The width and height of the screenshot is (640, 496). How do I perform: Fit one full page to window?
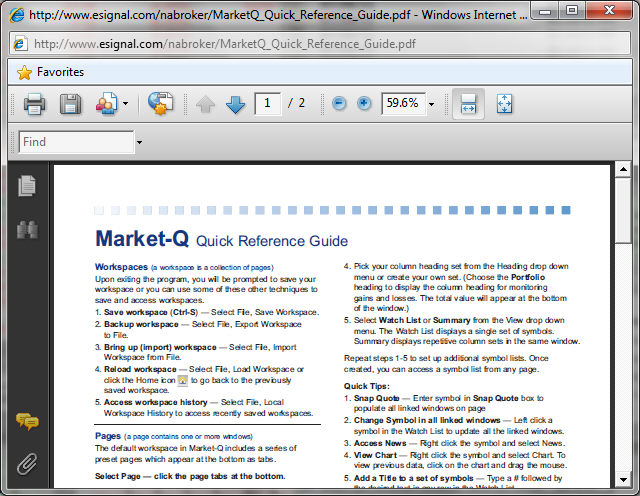504,104
